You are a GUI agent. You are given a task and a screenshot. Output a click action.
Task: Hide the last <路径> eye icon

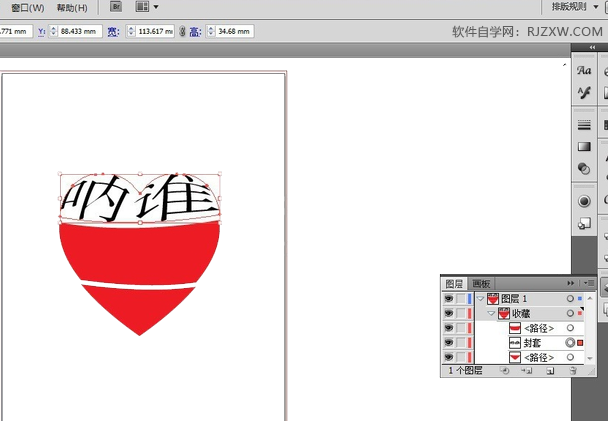click(x=449, y=357)
